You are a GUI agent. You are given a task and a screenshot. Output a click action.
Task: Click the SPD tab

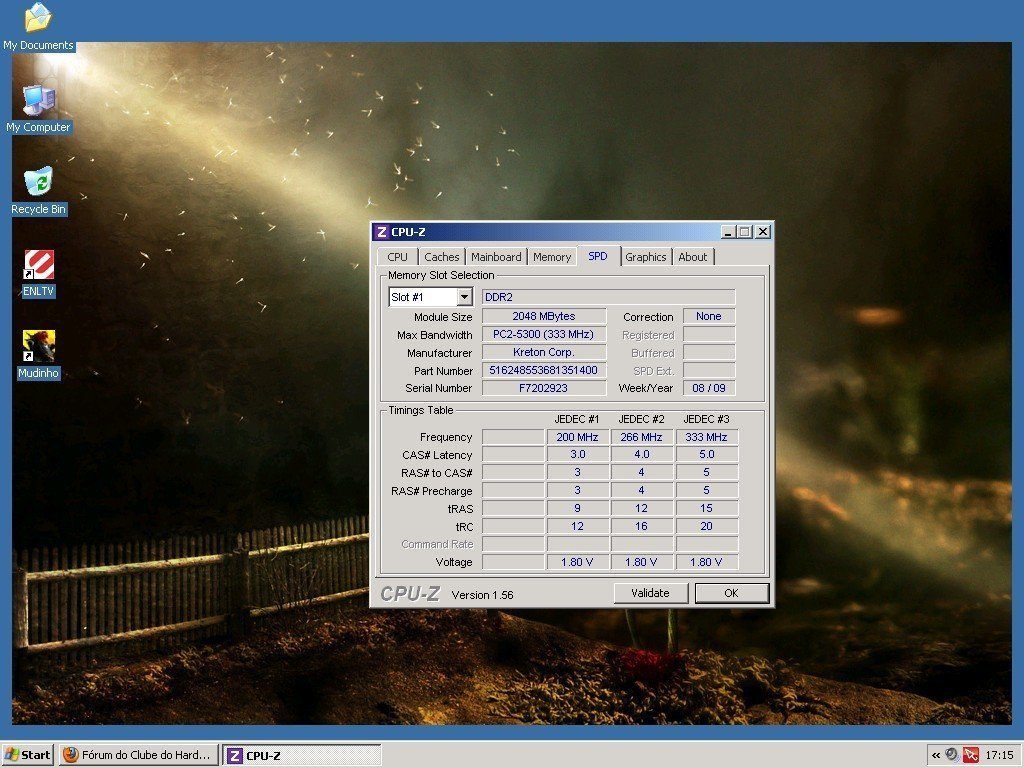[598, 256]
